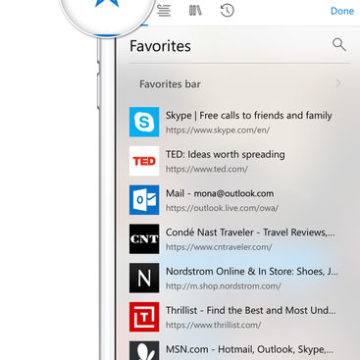The image size is (360, 360).
Task: Click the TED logo icon
Action: [x=144, y=161]
